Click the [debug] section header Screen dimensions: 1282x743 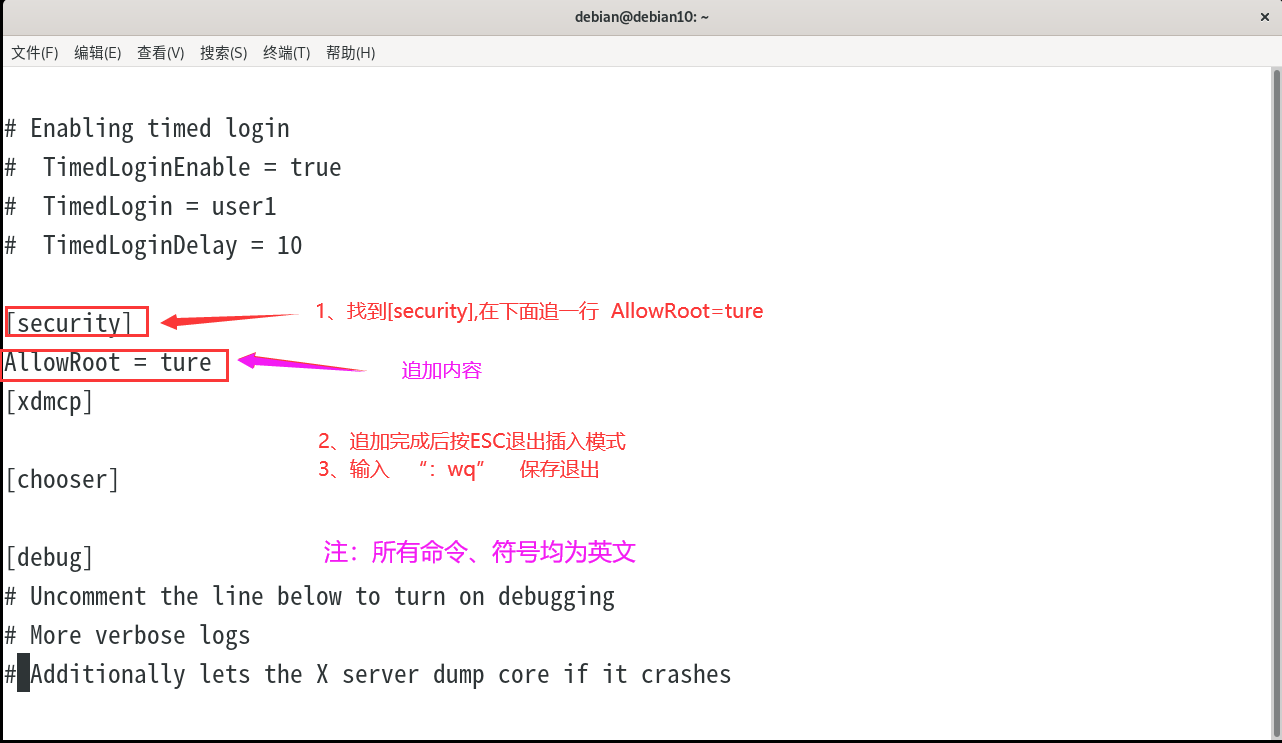coord(49,556)
